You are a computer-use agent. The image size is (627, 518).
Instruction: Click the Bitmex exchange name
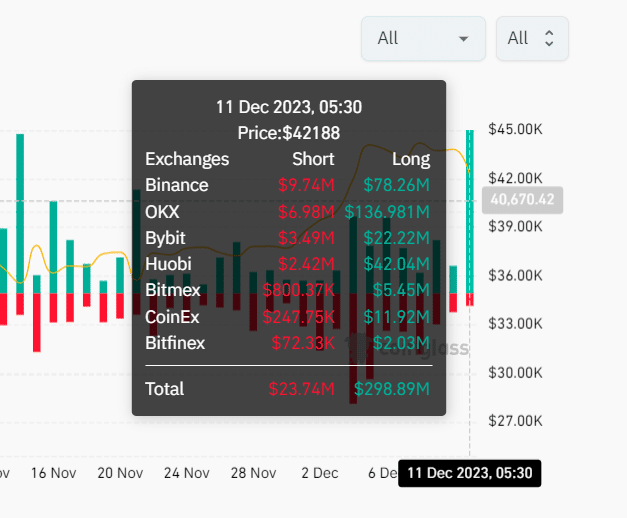coord(173,290)
